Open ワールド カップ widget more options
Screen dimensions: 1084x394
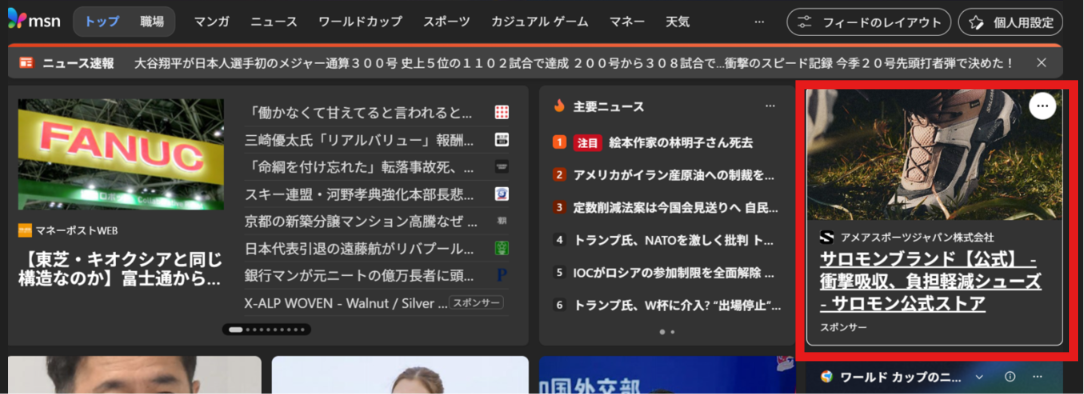pos(1037,377)
